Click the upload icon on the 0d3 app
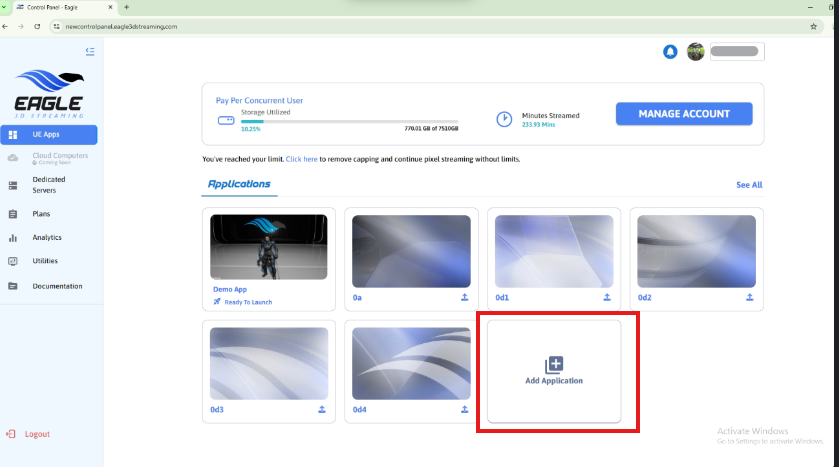 coord(321,409)
